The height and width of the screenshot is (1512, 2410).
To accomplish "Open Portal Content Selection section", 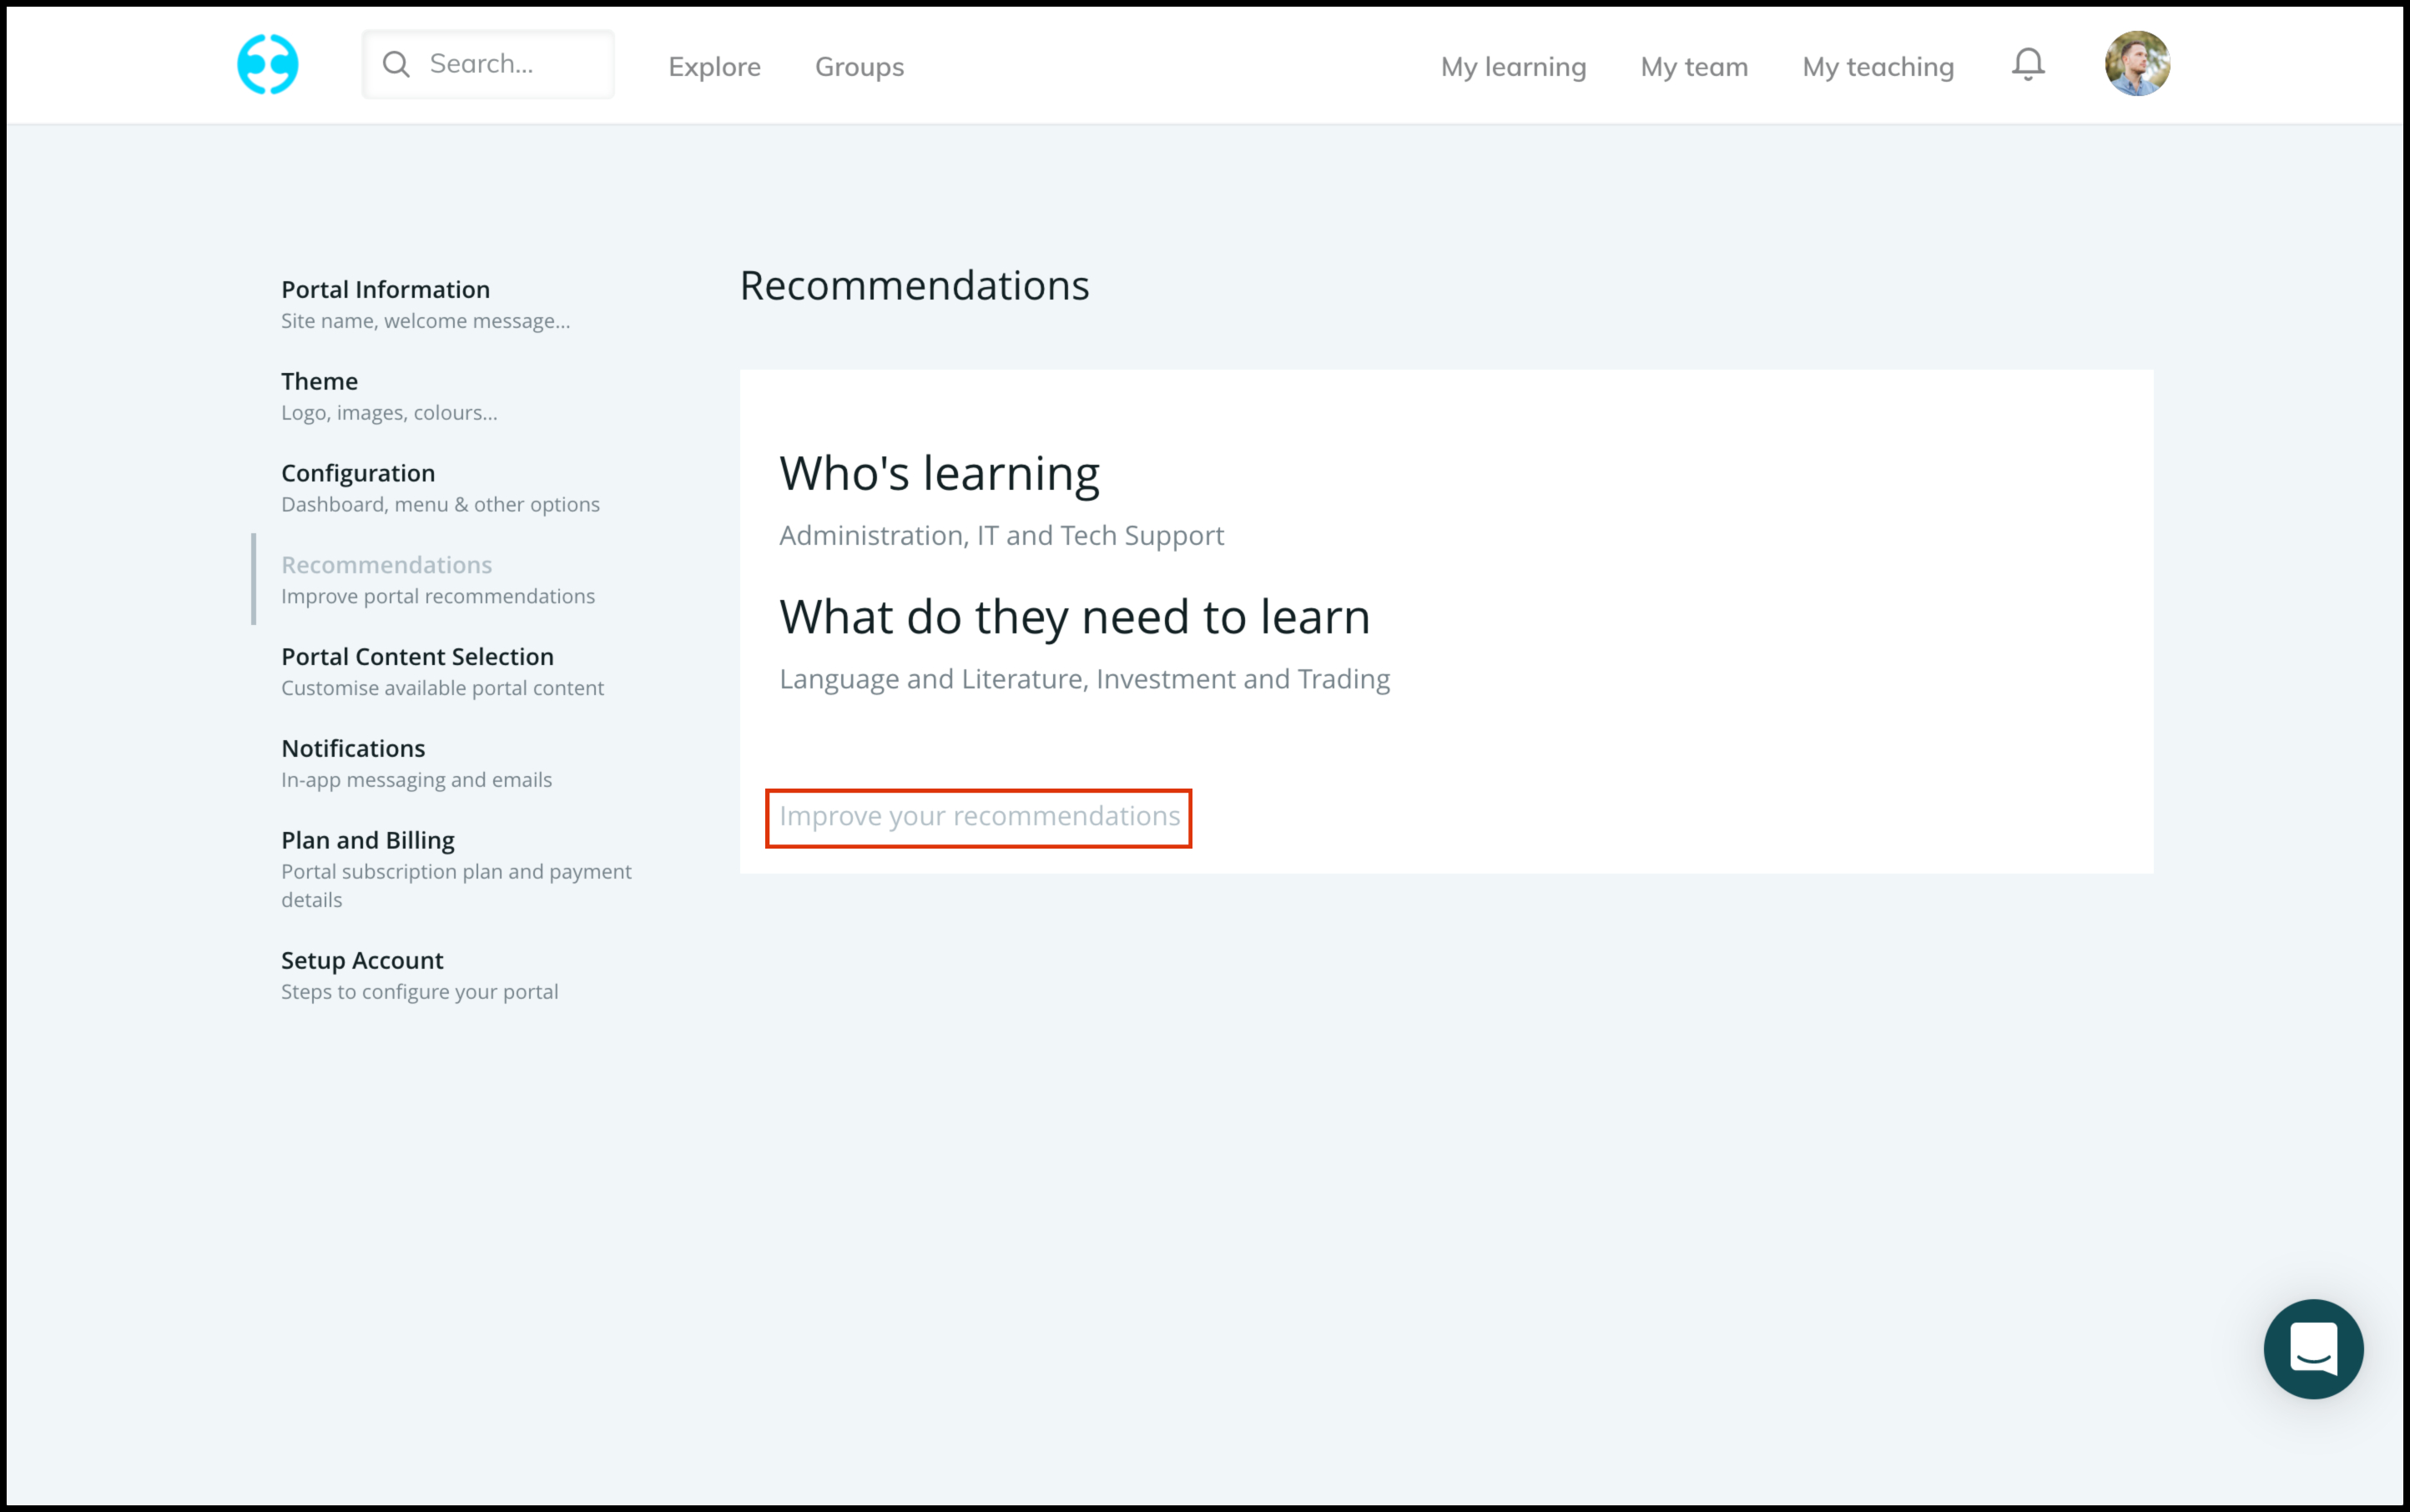I will click(417, 657).
